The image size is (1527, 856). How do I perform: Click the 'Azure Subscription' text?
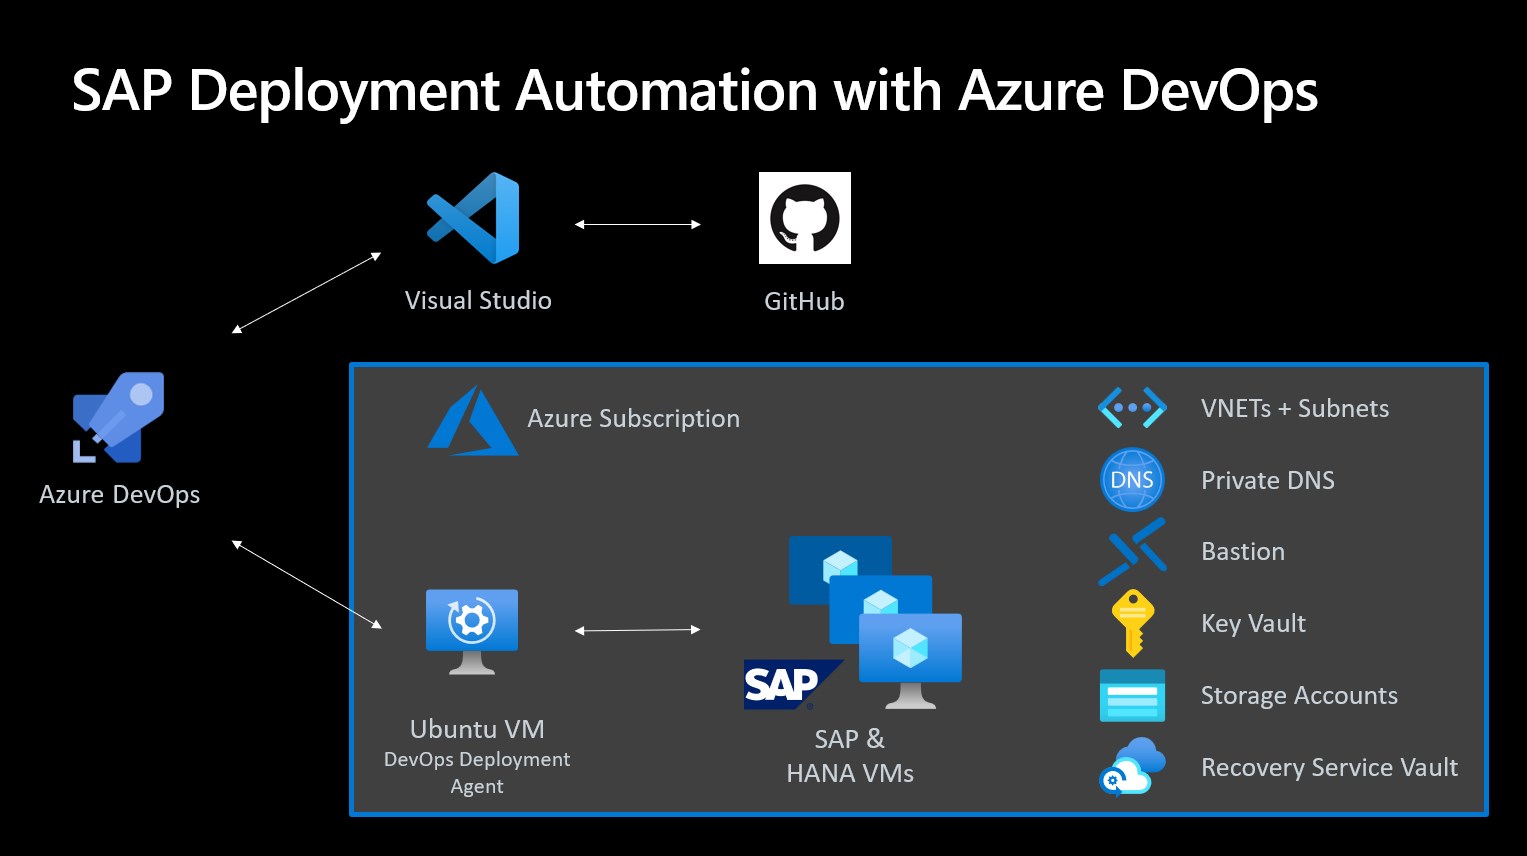click(634, 419)
